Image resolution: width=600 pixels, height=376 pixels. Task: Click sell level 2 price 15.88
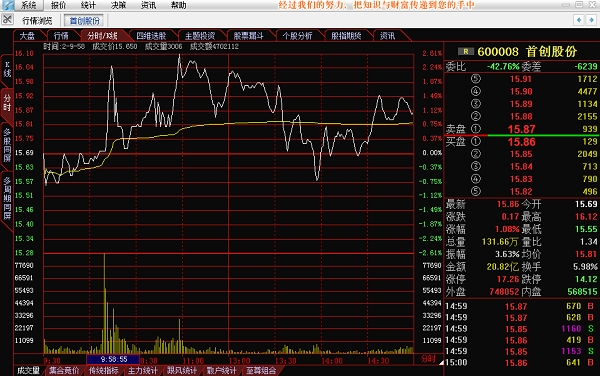[521, 116]
